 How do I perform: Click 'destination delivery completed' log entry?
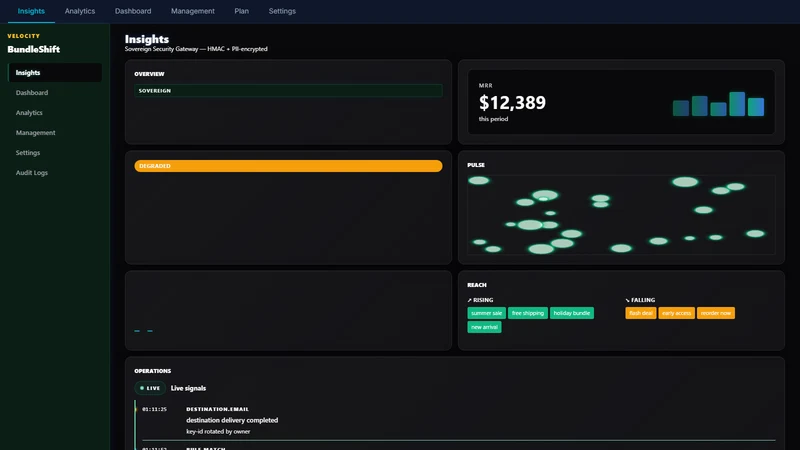click(232, 420)
